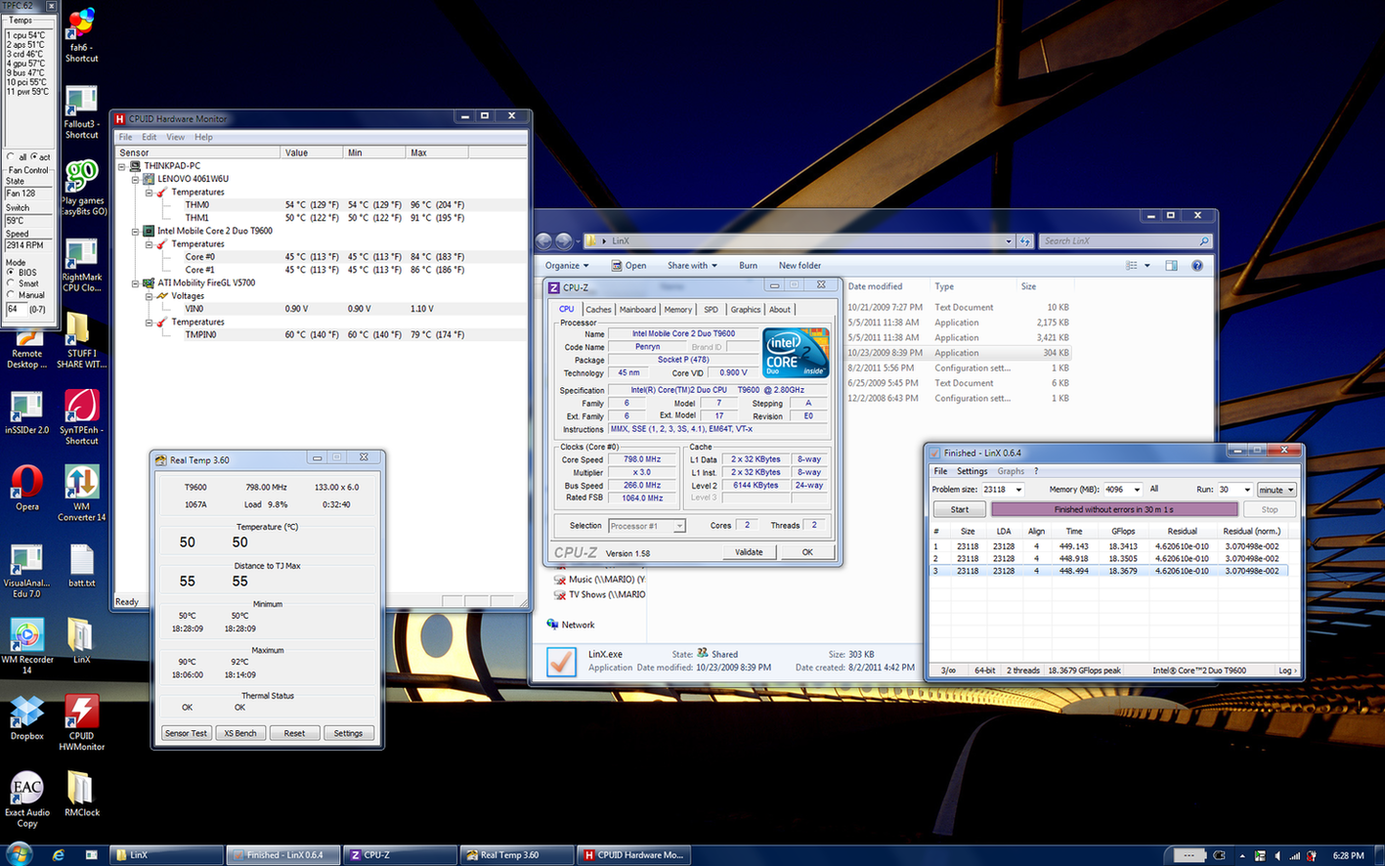Choose Manual fan mode
1385x866 pixels.
pyautogui.click(x=11, y=295)
